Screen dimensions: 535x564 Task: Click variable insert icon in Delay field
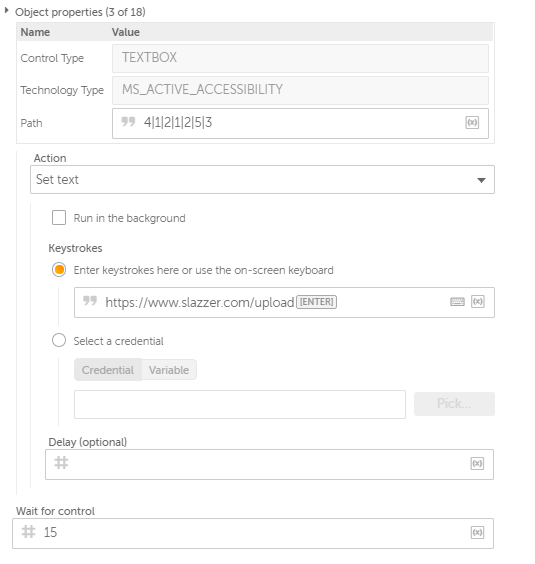[x=477, y=463]
